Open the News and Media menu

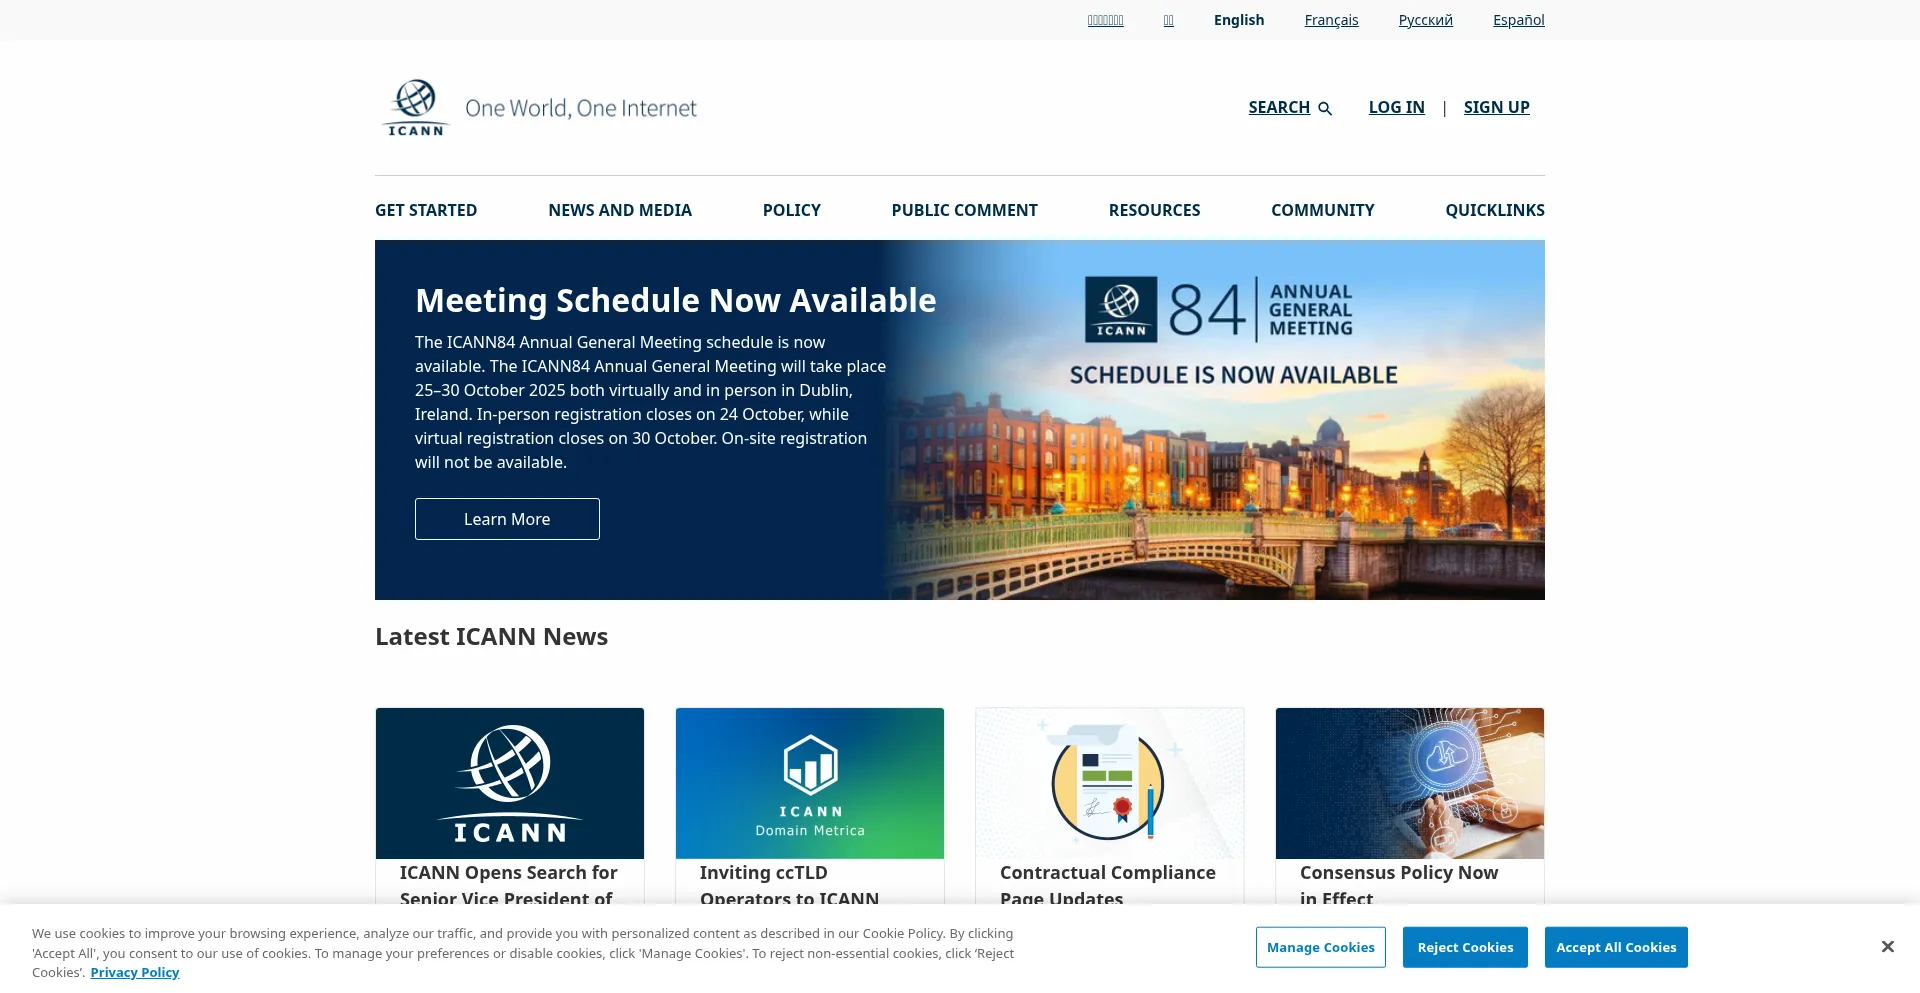[620, 210]
